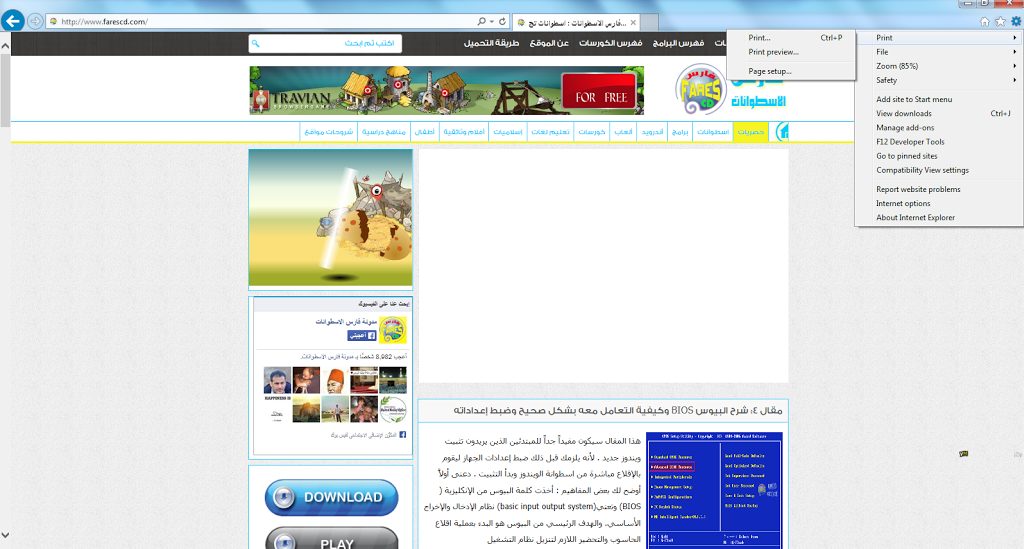Open the BIOS article headline link

pyautogui.click(x=618, y=411)
